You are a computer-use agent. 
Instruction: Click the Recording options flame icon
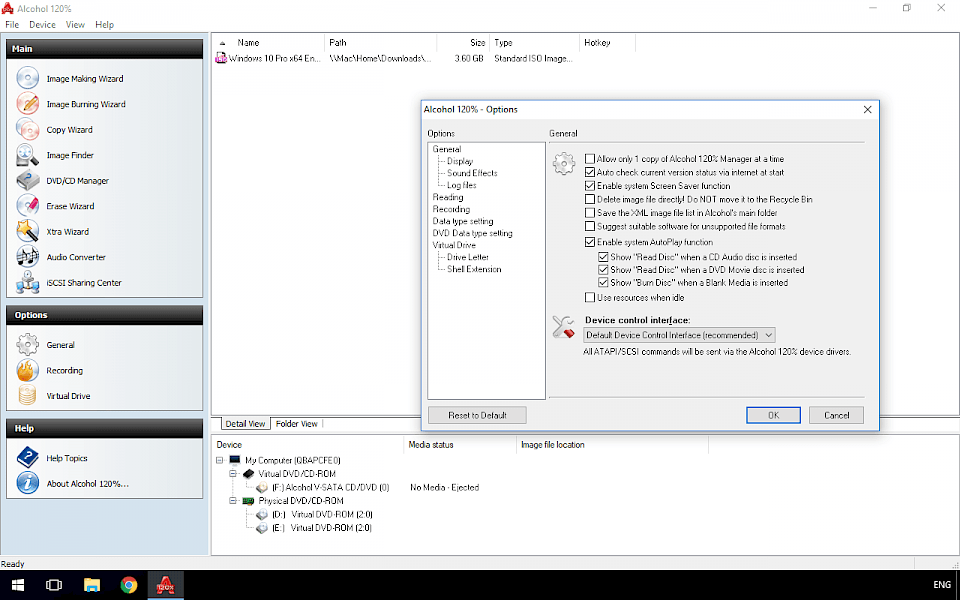[x=28, y=370]
